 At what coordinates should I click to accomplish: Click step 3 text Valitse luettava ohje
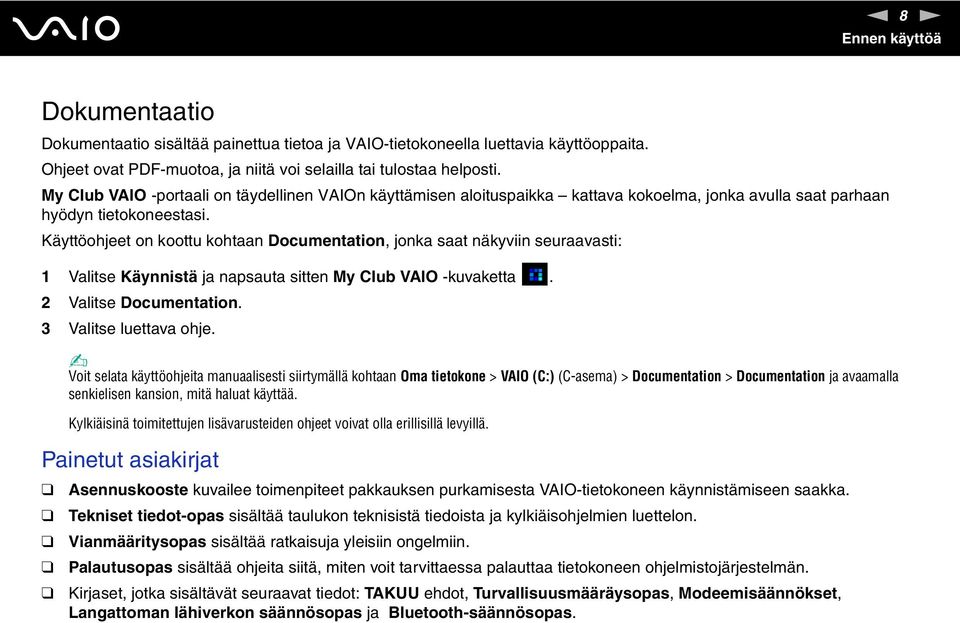click(142, 329)
